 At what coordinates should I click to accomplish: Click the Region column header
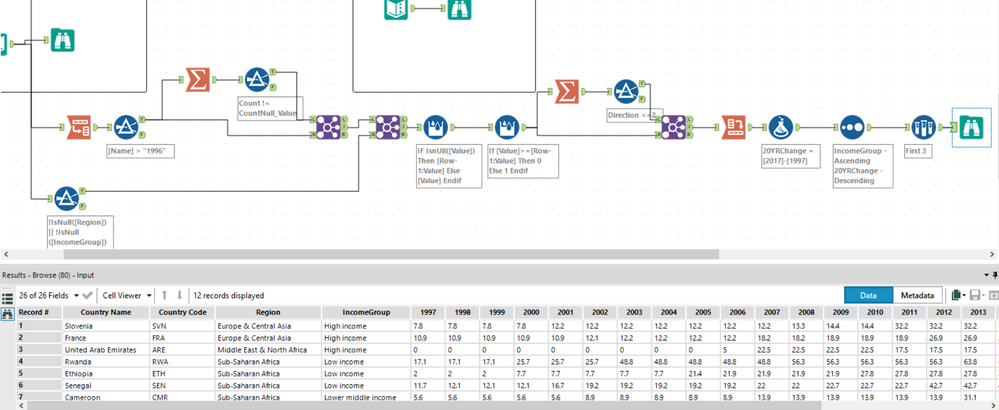[268, 313]
